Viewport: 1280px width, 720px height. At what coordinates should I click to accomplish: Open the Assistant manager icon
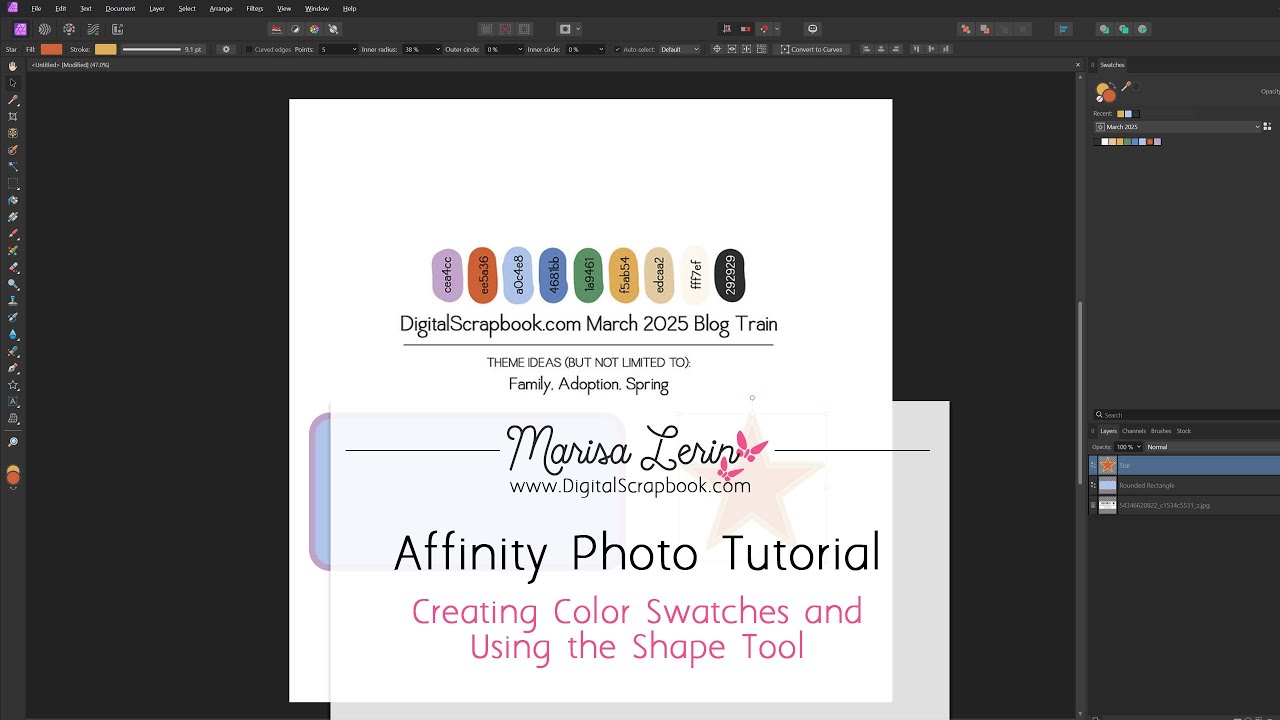point(813,29)
